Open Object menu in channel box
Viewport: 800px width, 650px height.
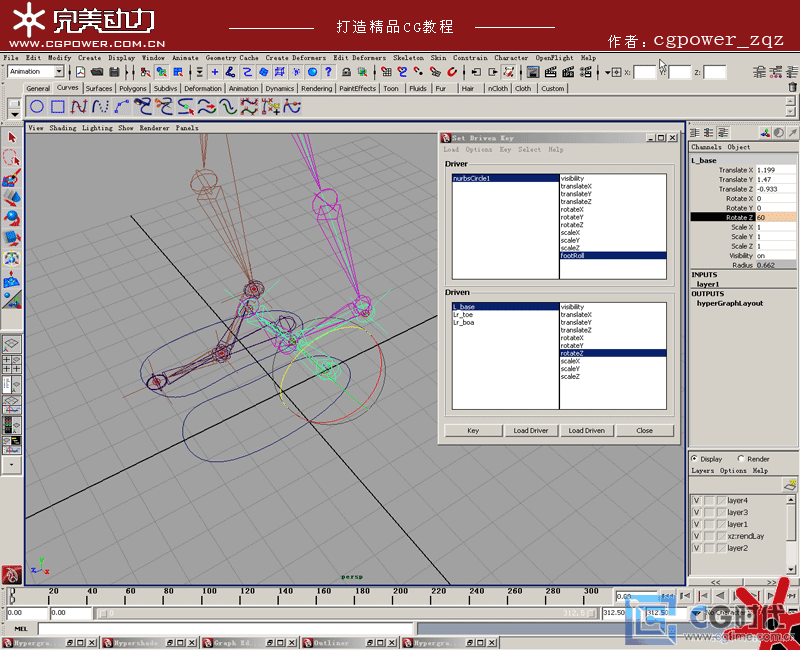(x=738, y=147)
